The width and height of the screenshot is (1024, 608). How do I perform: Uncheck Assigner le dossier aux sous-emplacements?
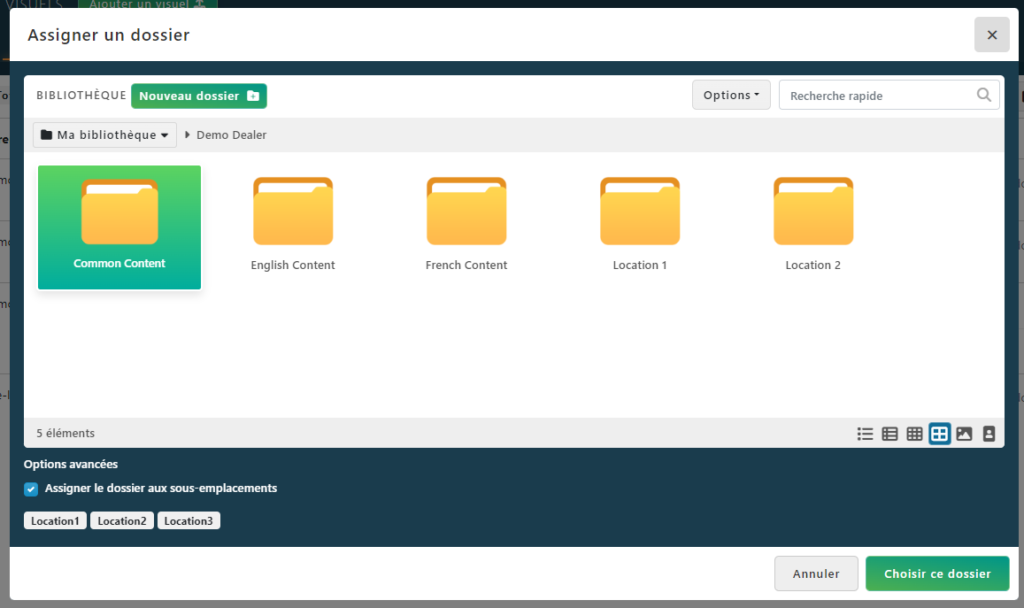pyautogui.click(x=31, y=489)
